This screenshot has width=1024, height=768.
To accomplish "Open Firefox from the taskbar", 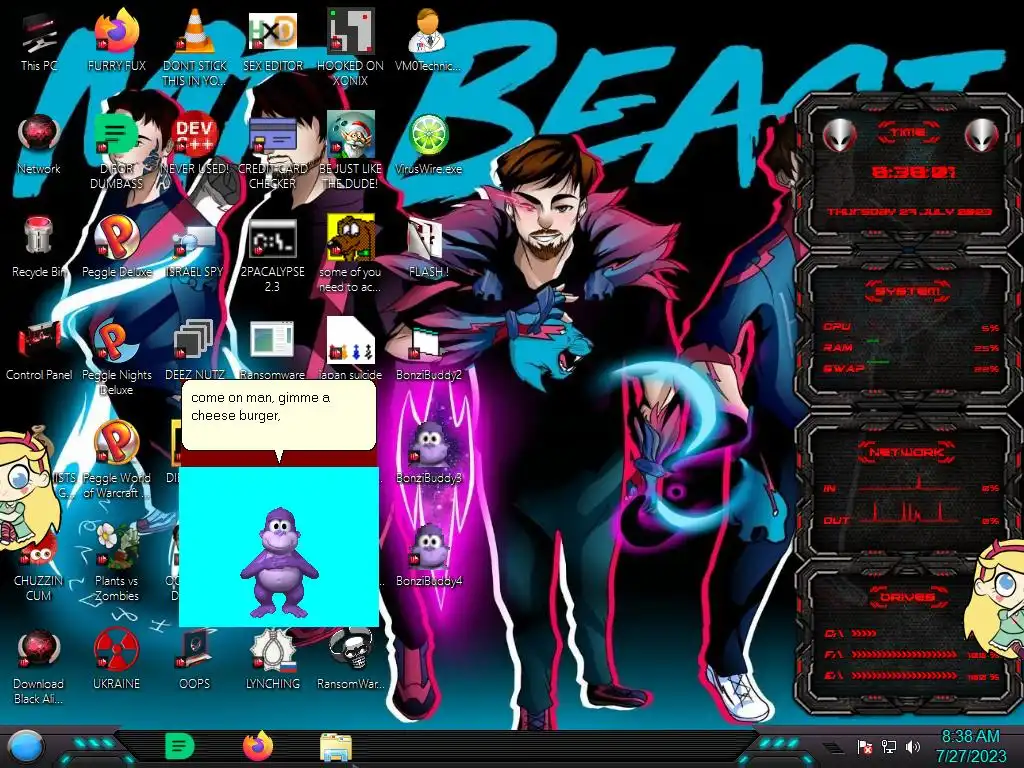I will tap(258, 746).
